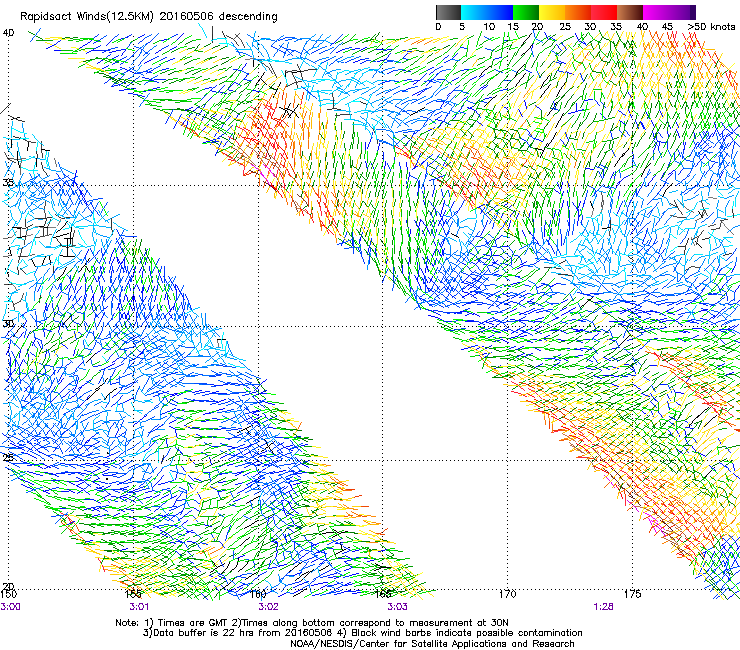Click the longitude label 160

click(x=258, y=594)
